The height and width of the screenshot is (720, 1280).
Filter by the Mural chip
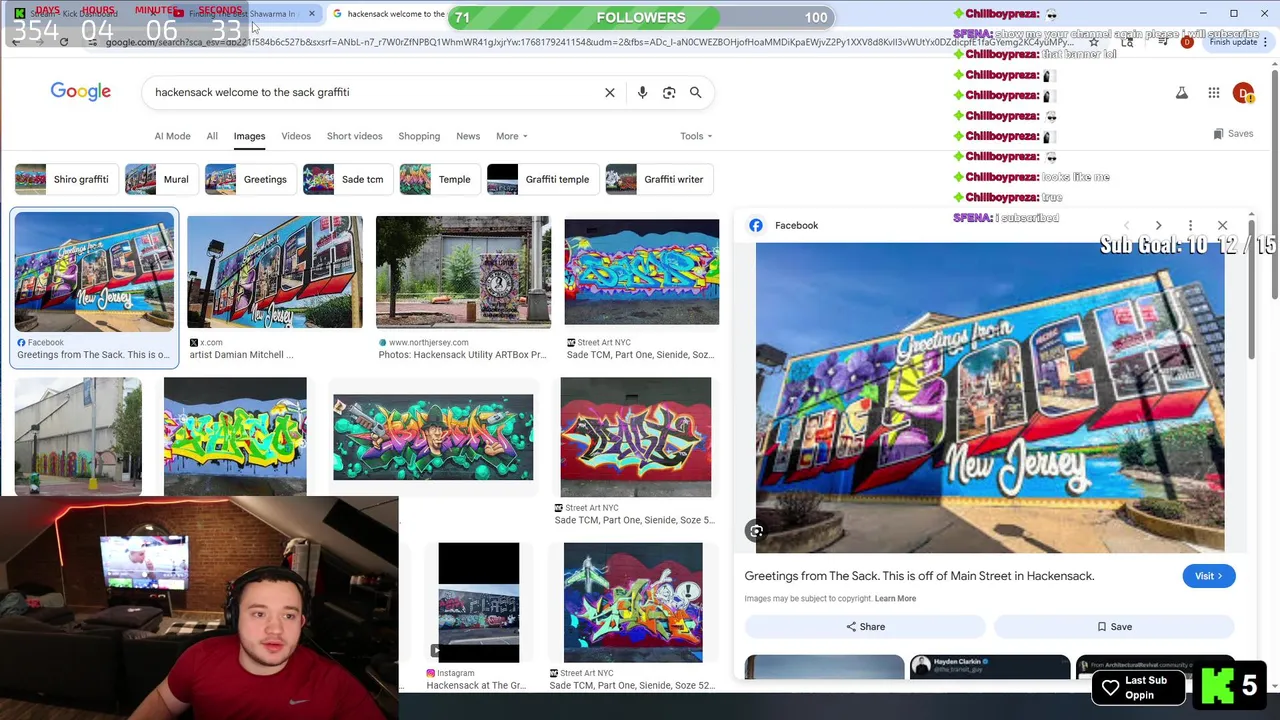click(x=160, y=179)
